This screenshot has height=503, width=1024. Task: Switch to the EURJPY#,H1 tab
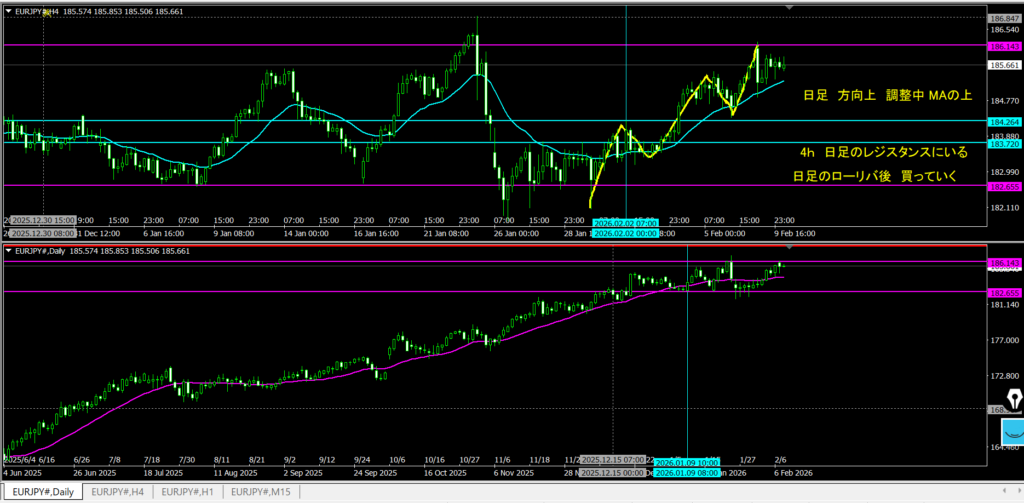pyautogui.click(x=188, y=492)
